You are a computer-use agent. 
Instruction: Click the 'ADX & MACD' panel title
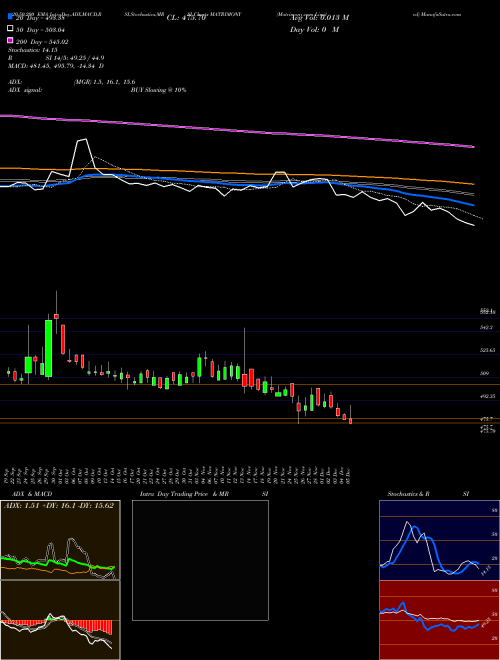32,494
